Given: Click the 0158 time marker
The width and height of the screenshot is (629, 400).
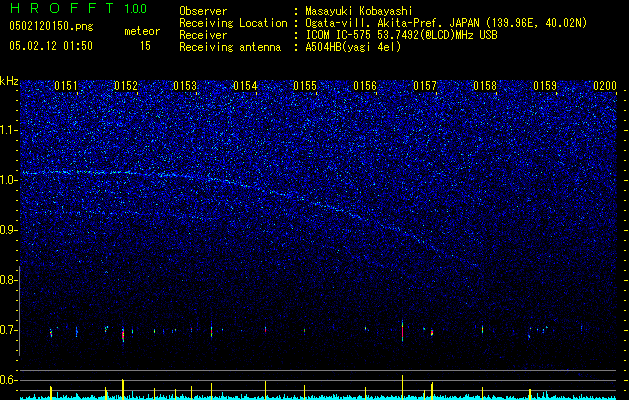Looking at the screenshot, I should pos(485,86).
